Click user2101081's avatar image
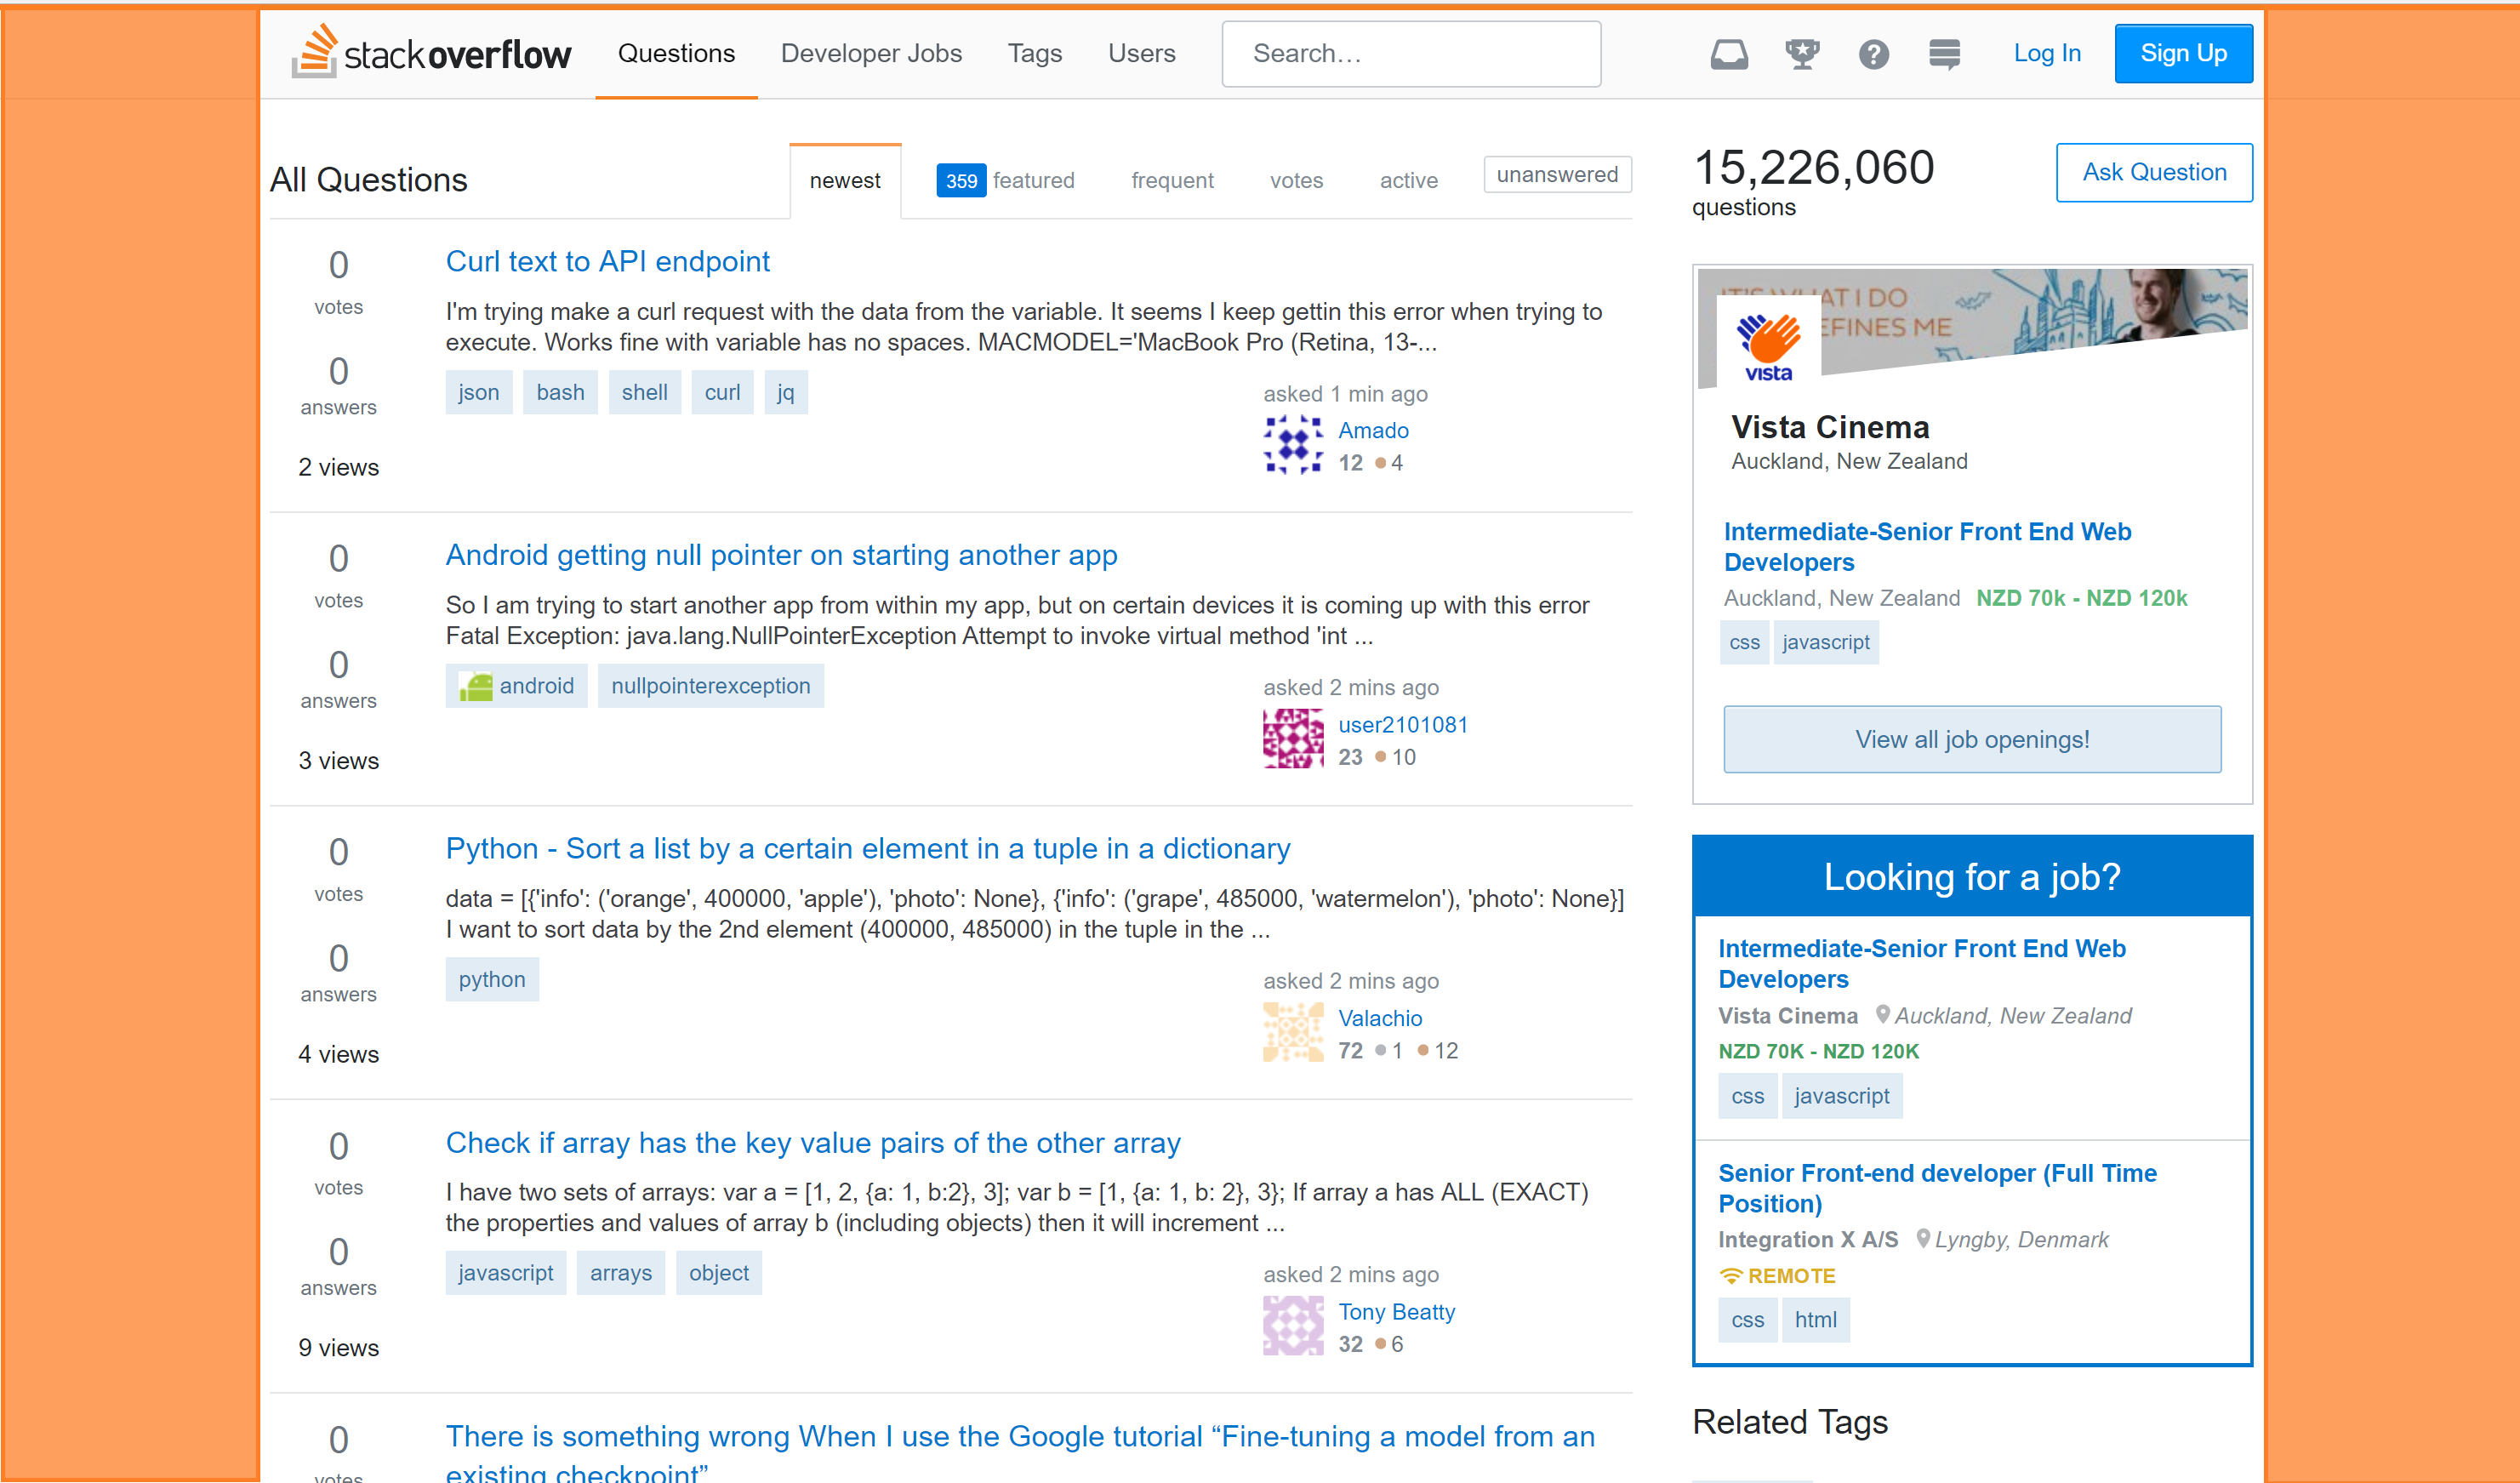 coord(1292,739)
